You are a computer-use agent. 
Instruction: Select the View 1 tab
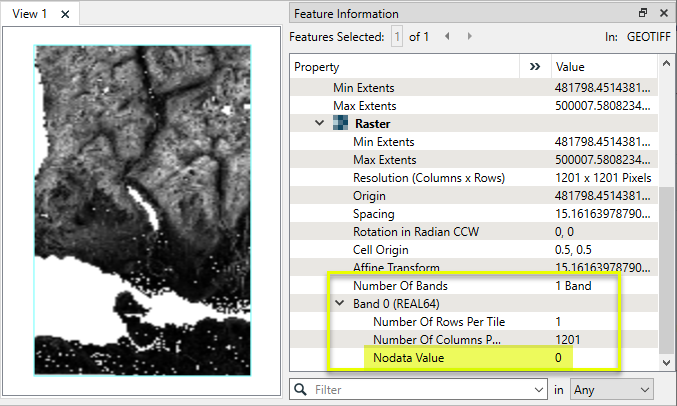(30, 14)
